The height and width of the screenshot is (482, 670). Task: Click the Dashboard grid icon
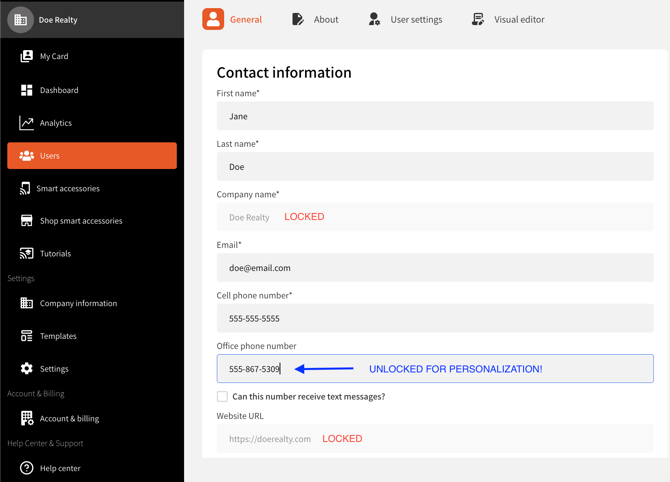coord(26,90)
